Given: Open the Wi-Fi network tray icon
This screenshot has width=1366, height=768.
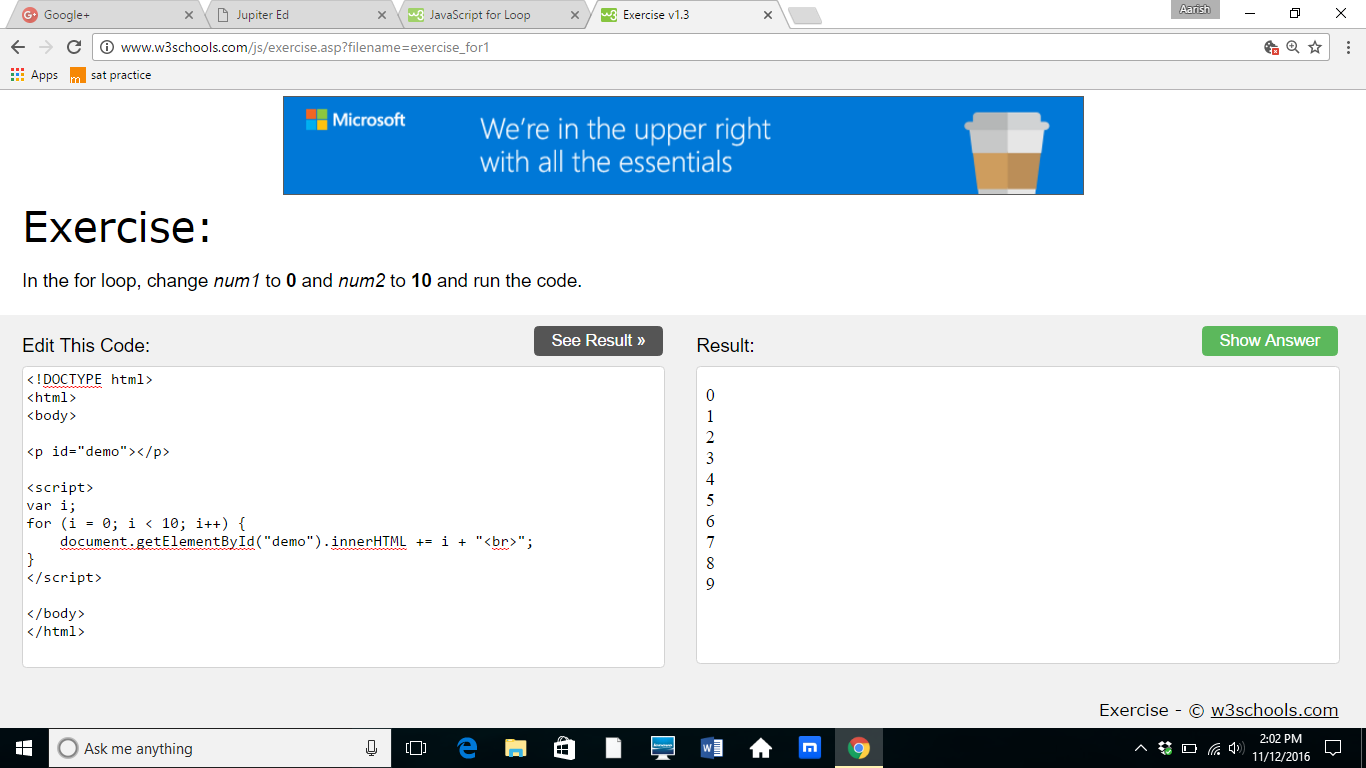Looking at the screenshot, I should click(1214, 748).
